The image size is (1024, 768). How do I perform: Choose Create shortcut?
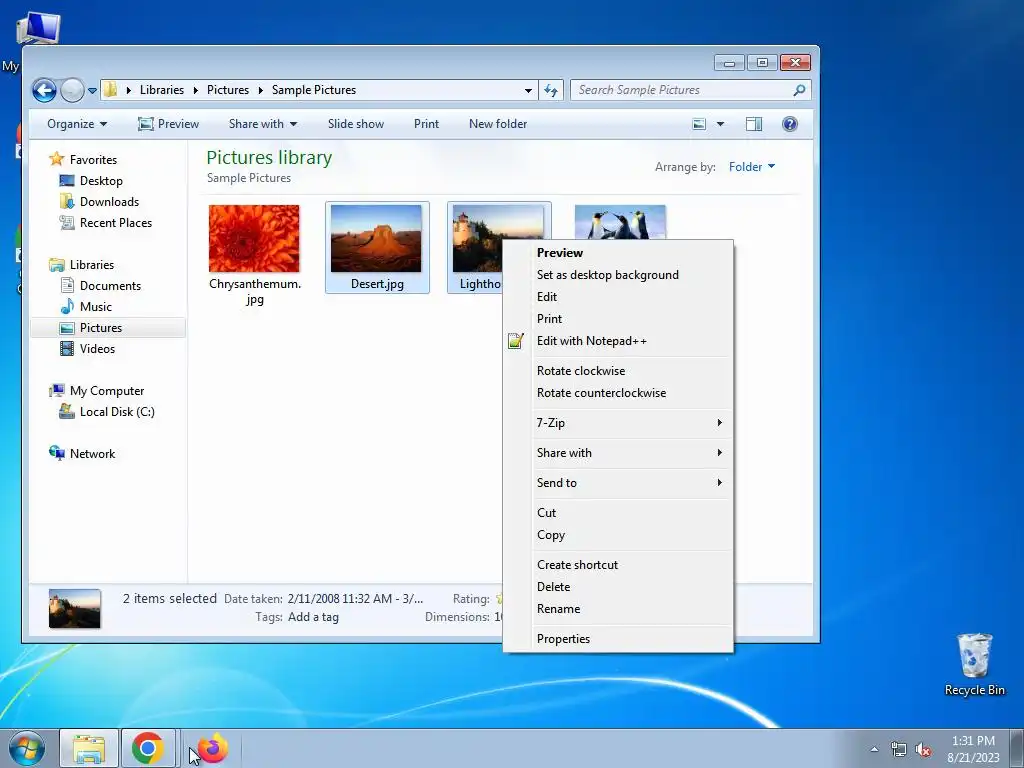pos(618,564)
